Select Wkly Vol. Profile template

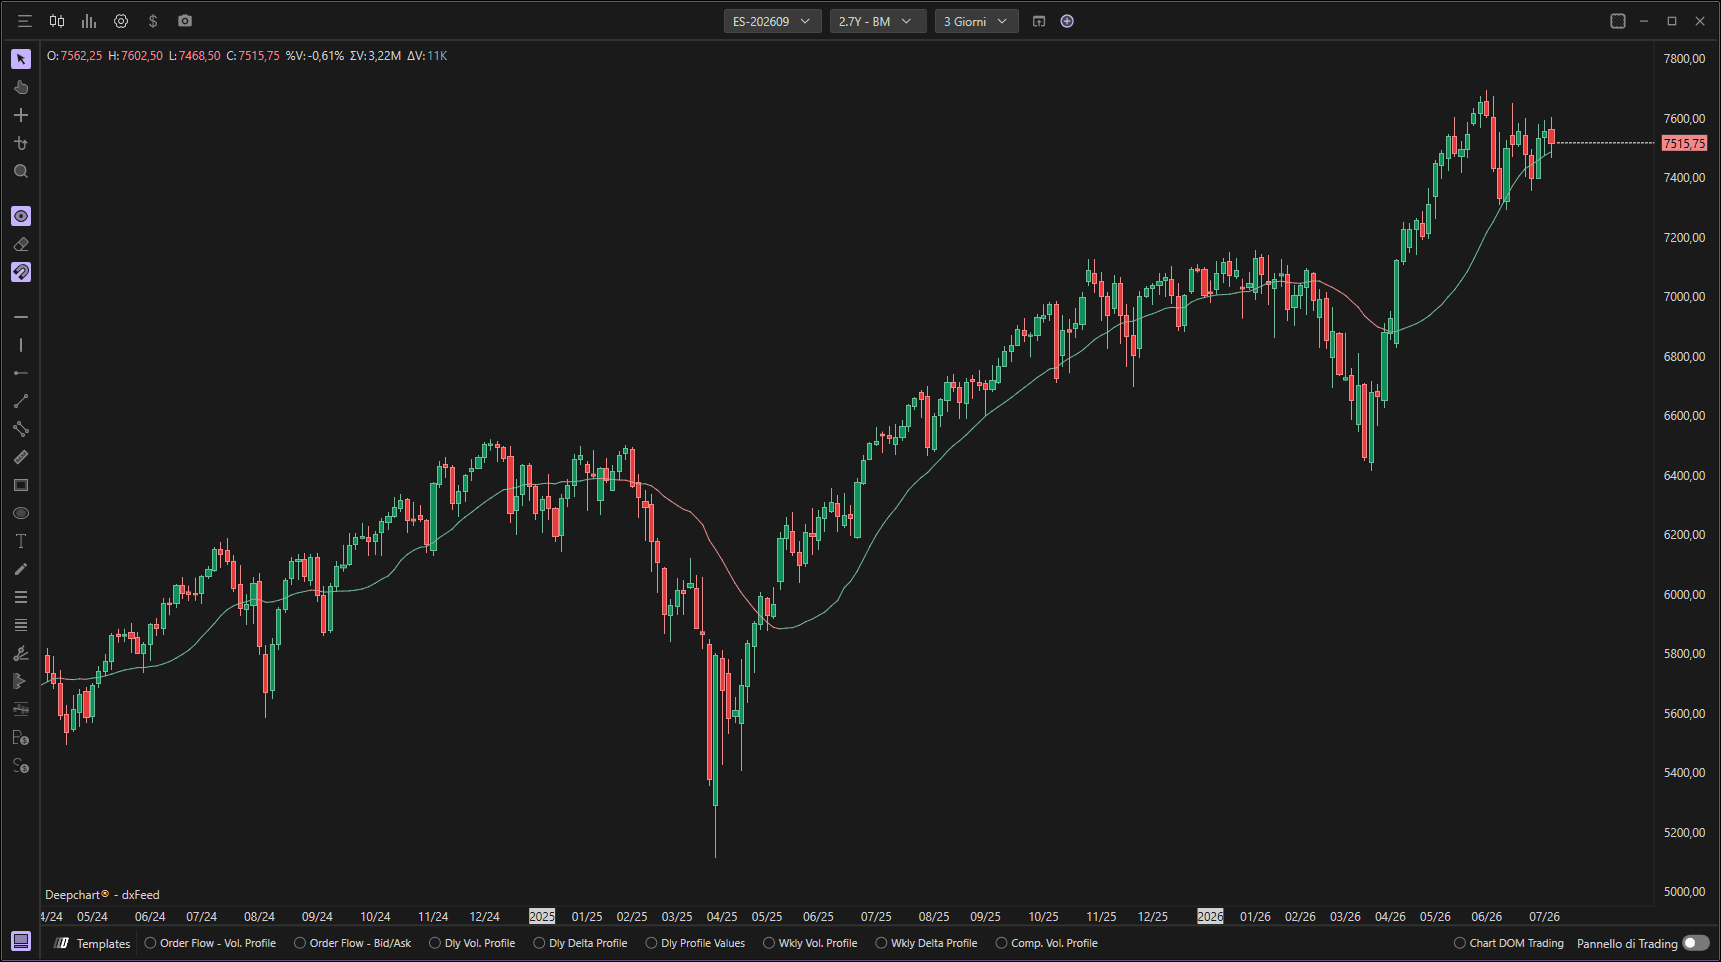810,943
